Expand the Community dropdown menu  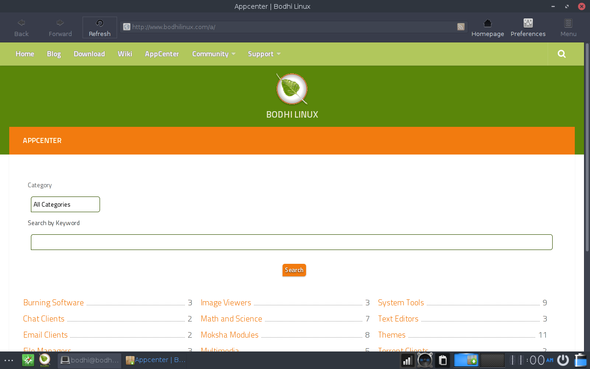pos(213,54)
